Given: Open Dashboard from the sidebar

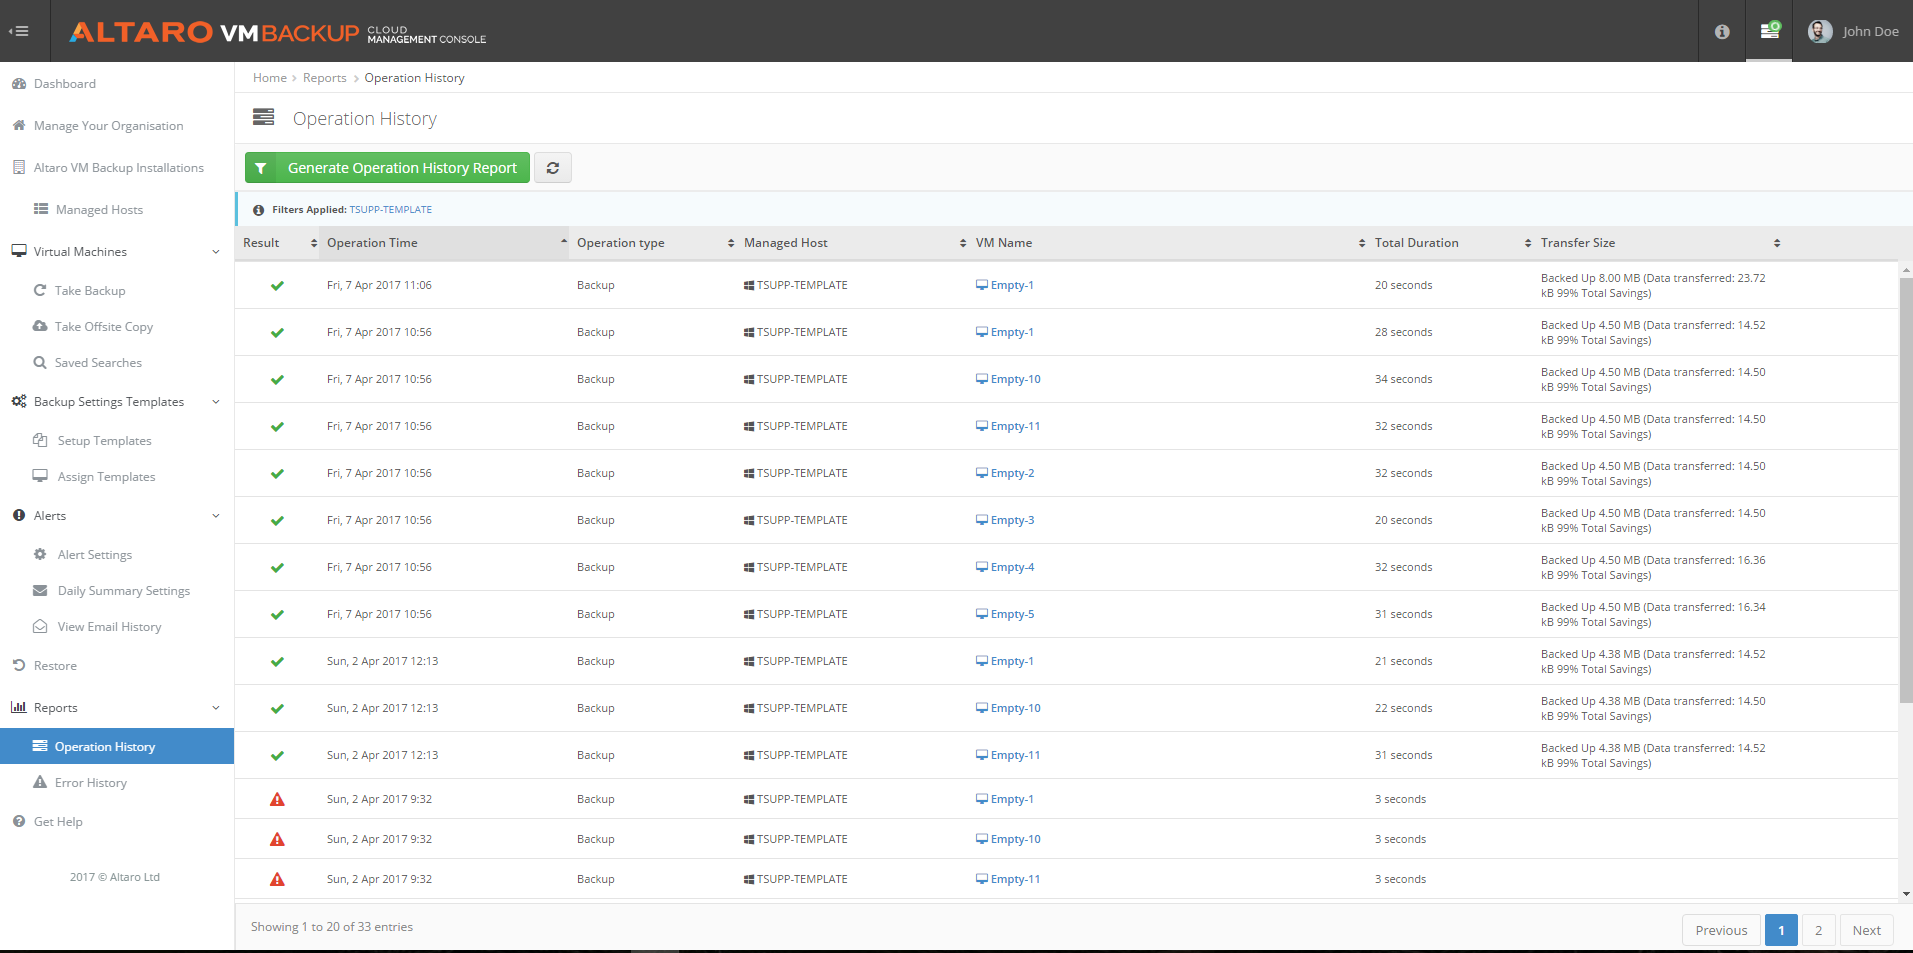Looking at the screenshot, I should click(x=65, y=84).
